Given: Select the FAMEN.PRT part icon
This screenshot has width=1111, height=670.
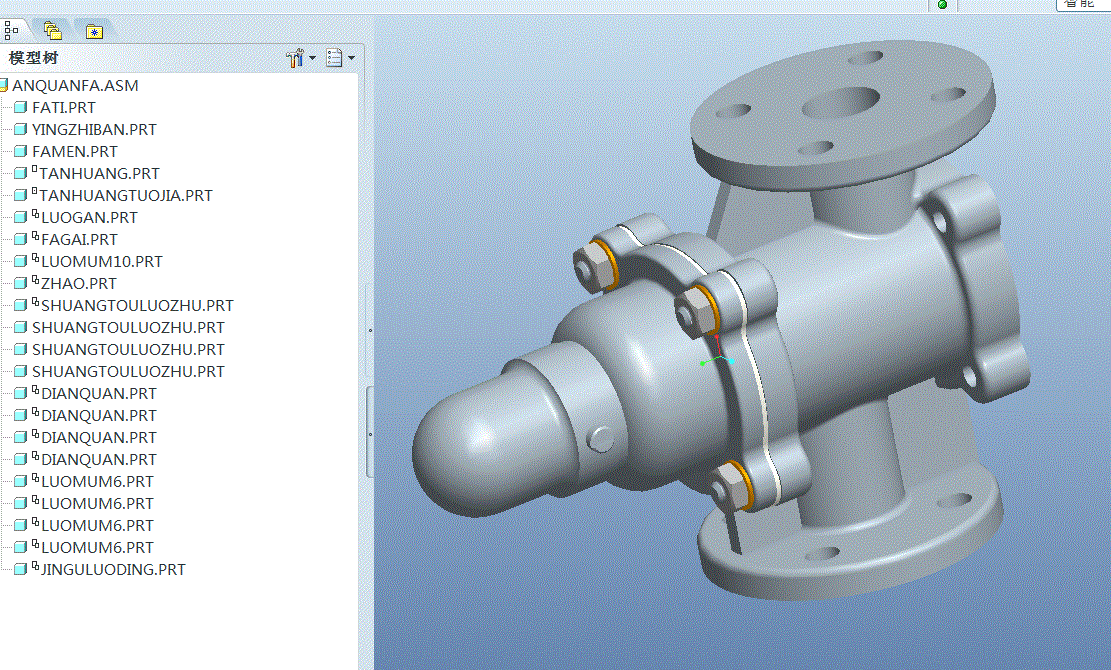Looking at the screenshot, I should [x=20, y=151].
